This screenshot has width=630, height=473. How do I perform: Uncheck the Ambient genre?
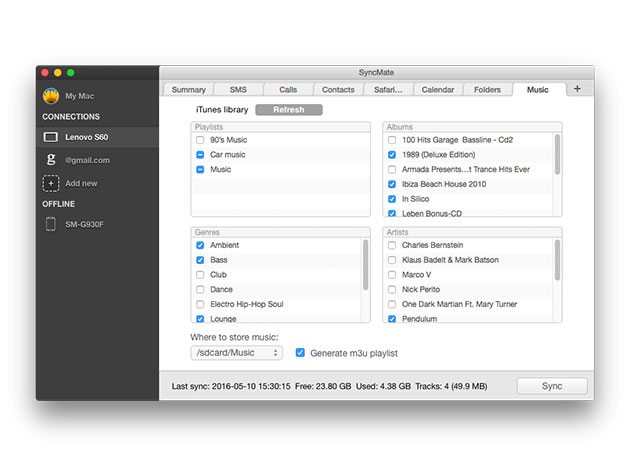coord(200,245)
